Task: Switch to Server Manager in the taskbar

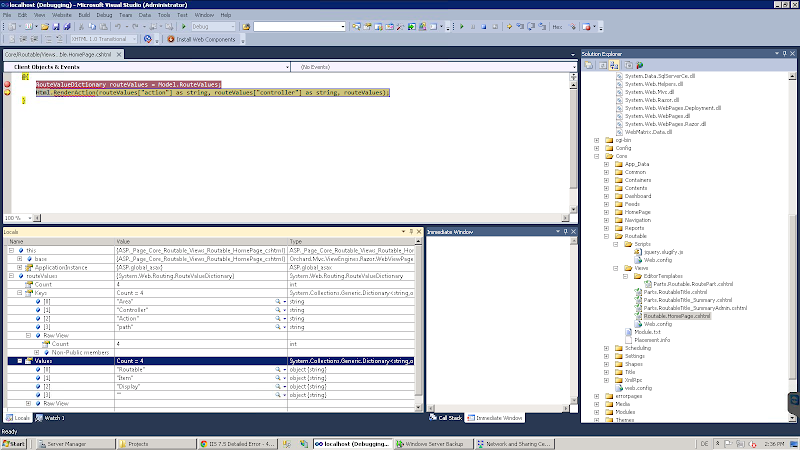Action: 75,444
